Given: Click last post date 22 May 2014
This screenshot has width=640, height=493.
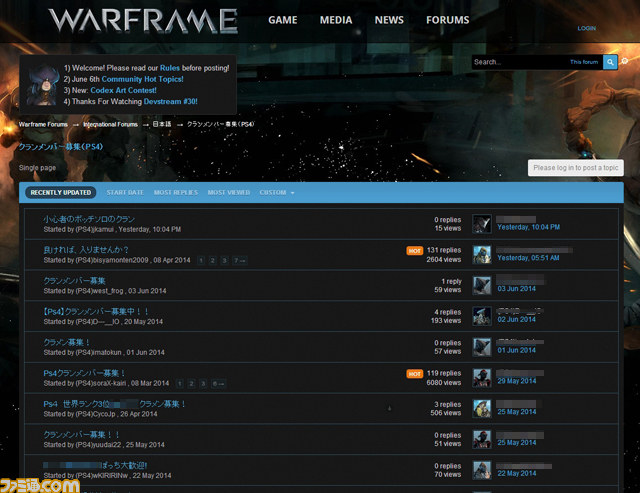Looking at the screenshot, I should (516, 473).
